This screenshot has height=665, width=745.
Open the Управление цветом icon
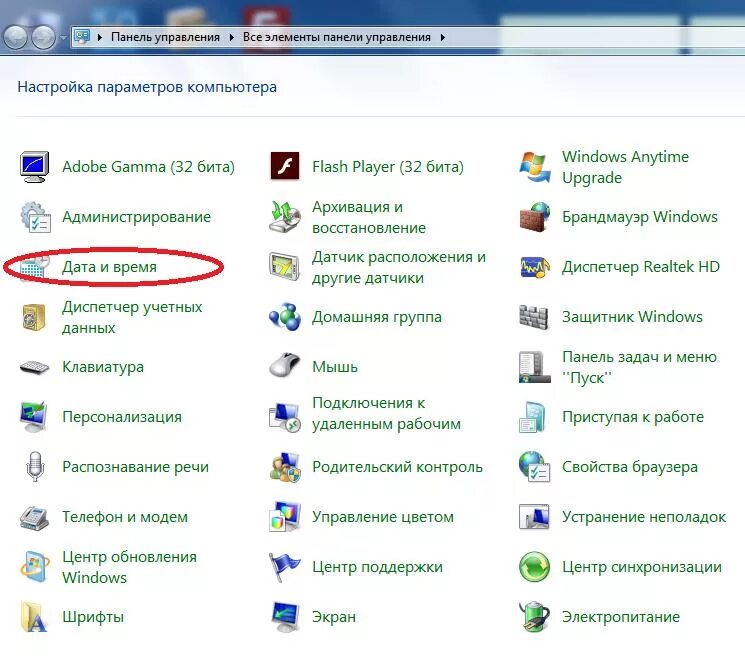(x=285, y=516)
